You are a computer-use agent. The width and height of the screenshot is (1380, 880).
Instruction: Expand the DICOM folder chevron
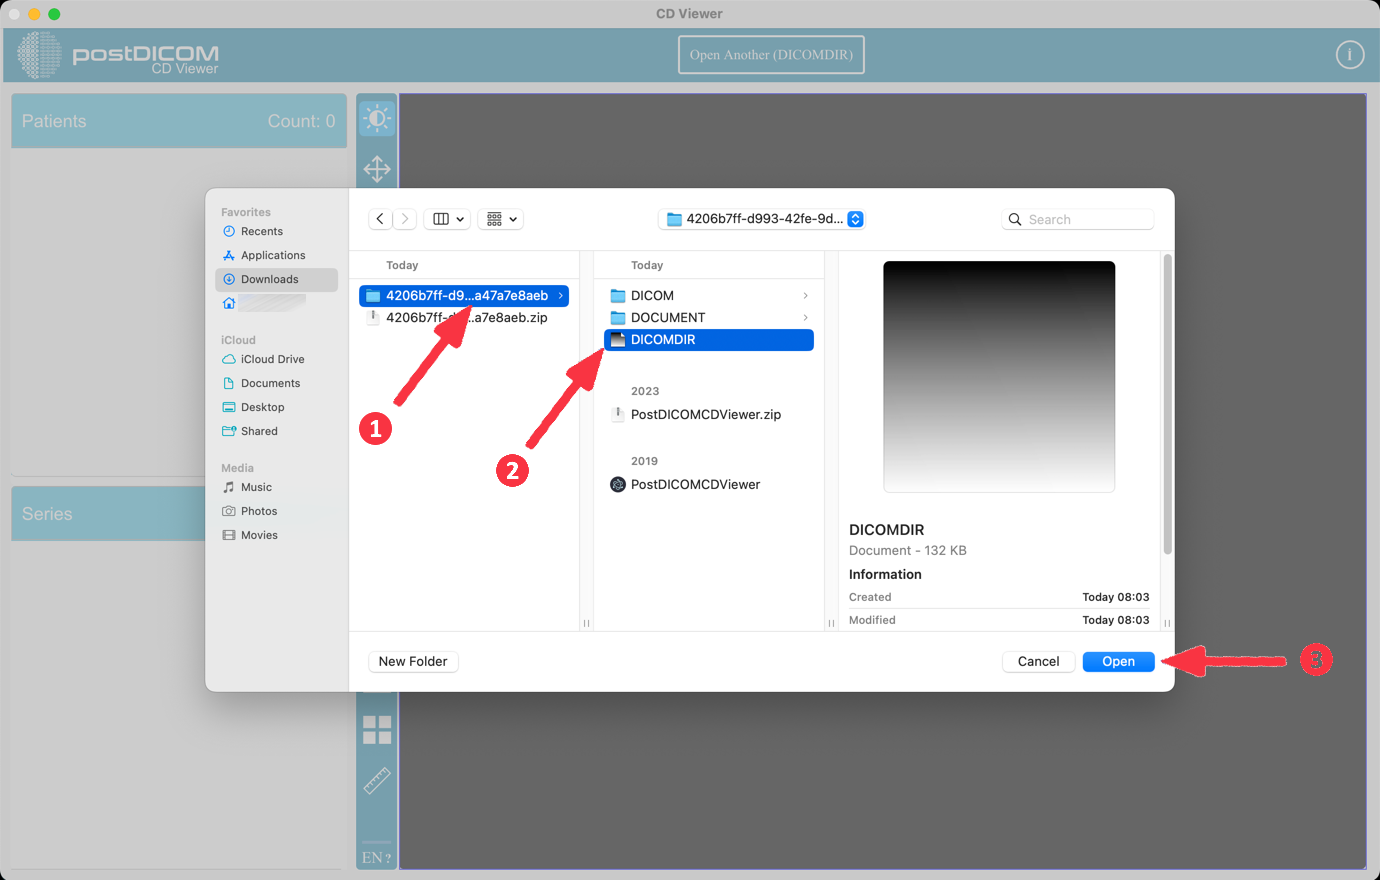point(805,295)
